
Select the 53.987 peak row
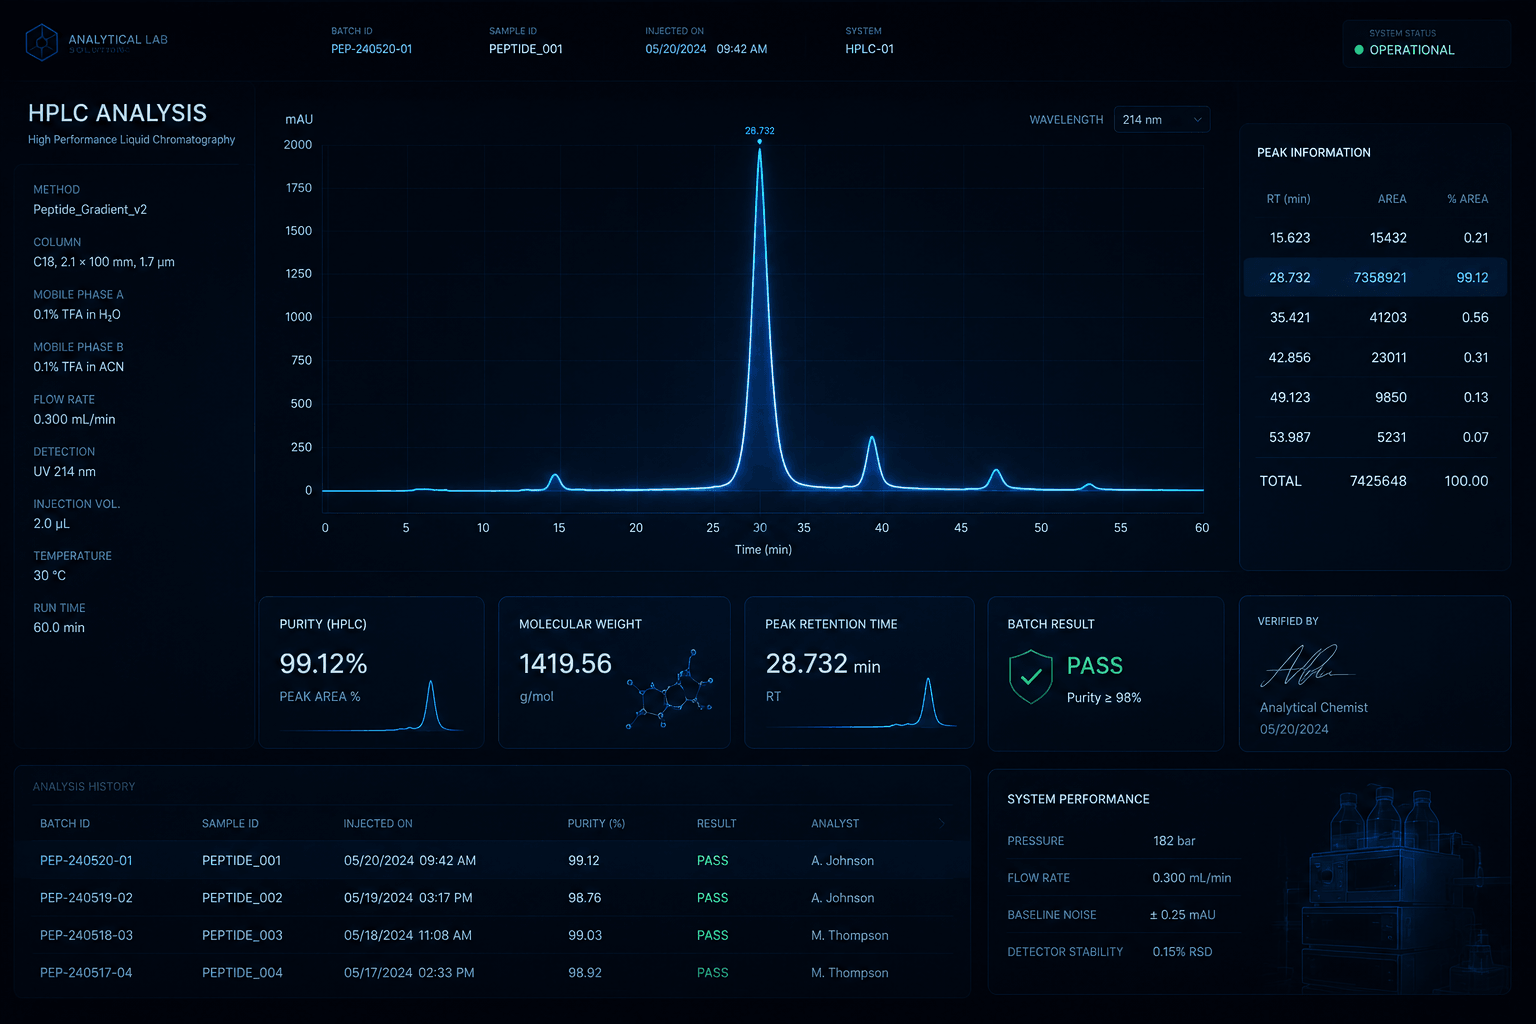[1375, 438]
